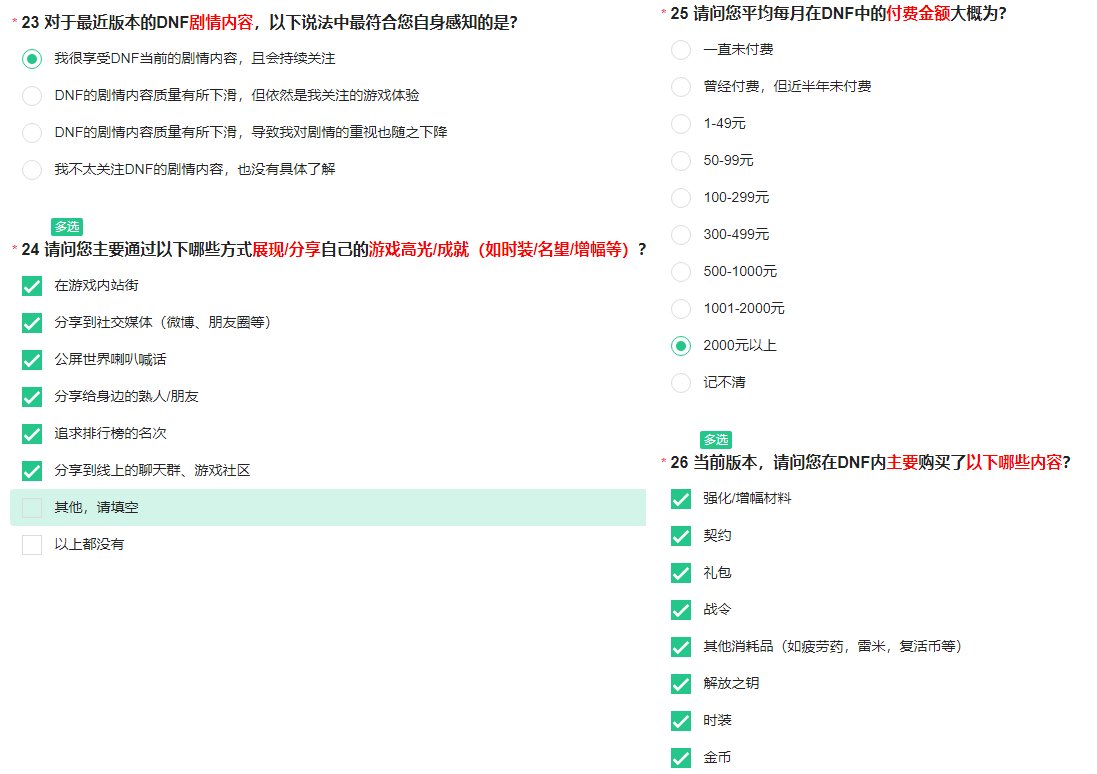Toggle '分享到社交媒体（微博、朋友圈等）' checkbox

pos(31,323)
